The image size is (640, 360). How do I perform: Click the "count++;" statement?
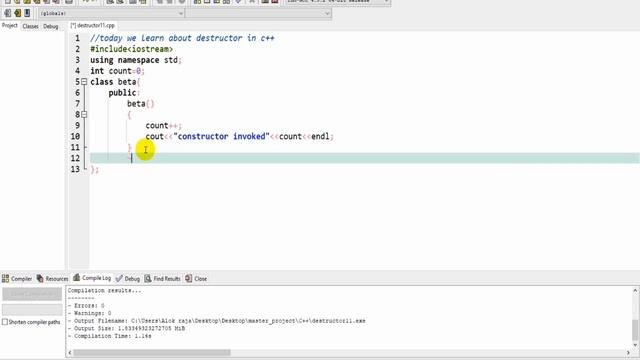tap(163, 126)
